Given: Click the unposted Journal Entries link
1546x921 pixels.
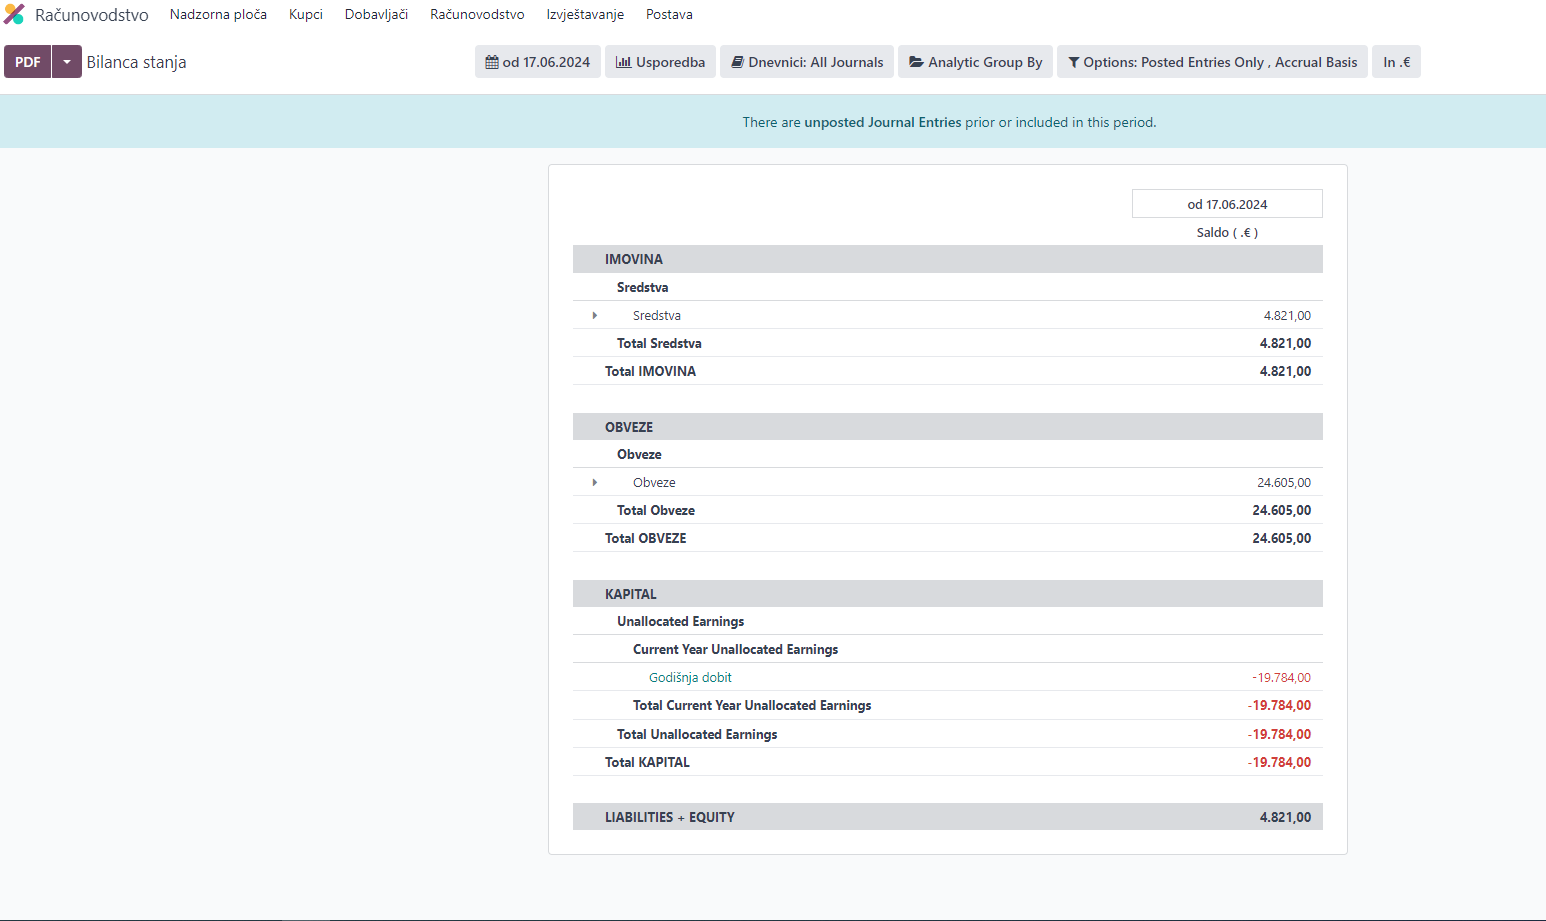Looking at the screenshot, I should (x=882, y=122).
